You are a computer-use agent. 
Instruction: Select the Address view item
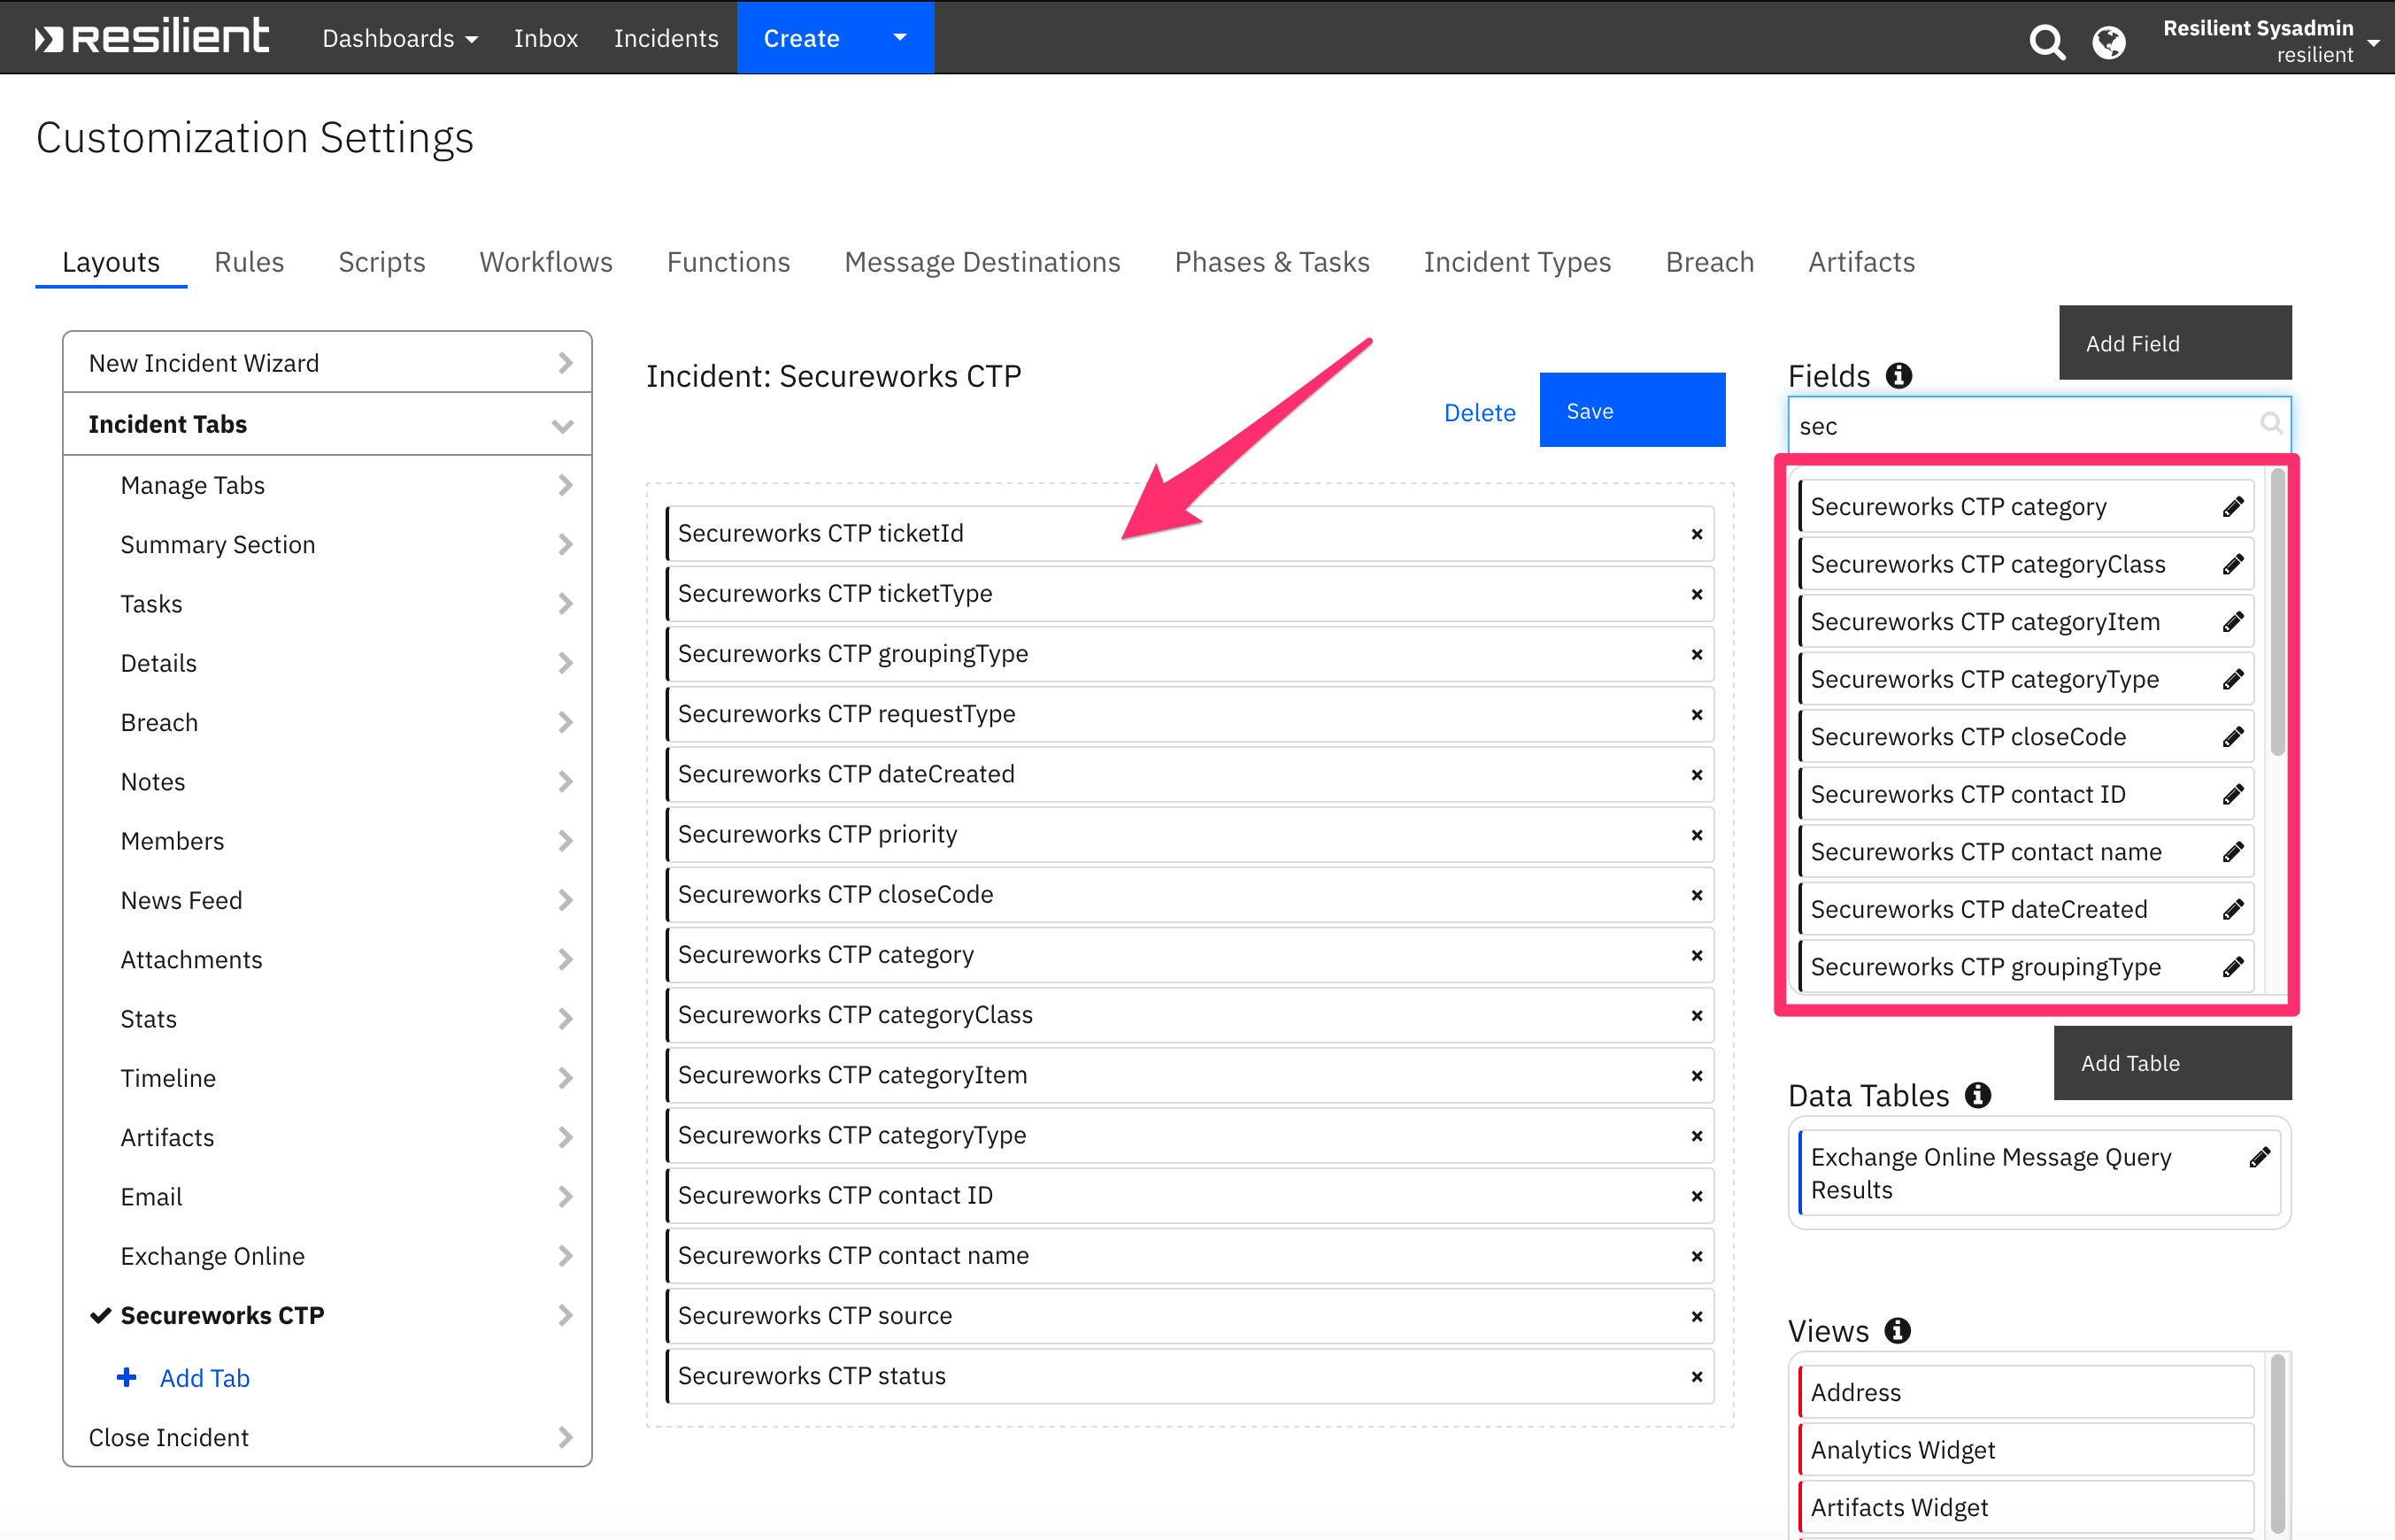pyautogui.click(x=2026, y=1392)
